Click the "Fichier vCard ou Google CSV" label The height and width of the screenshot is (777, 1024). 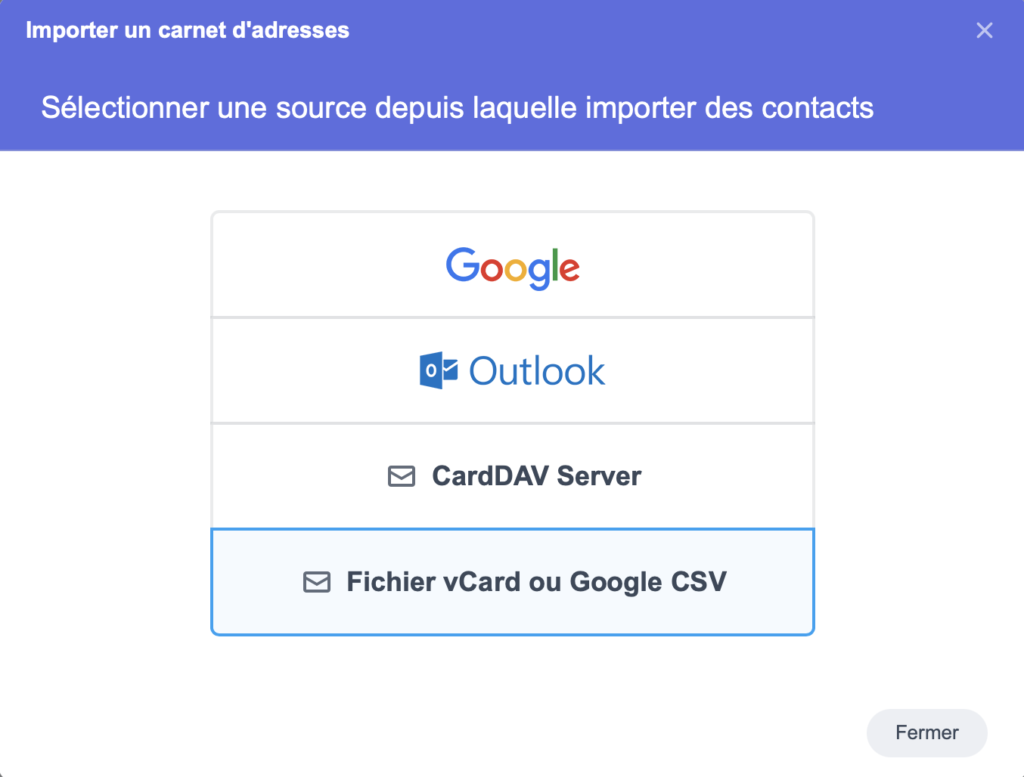(x=536, y=582)
